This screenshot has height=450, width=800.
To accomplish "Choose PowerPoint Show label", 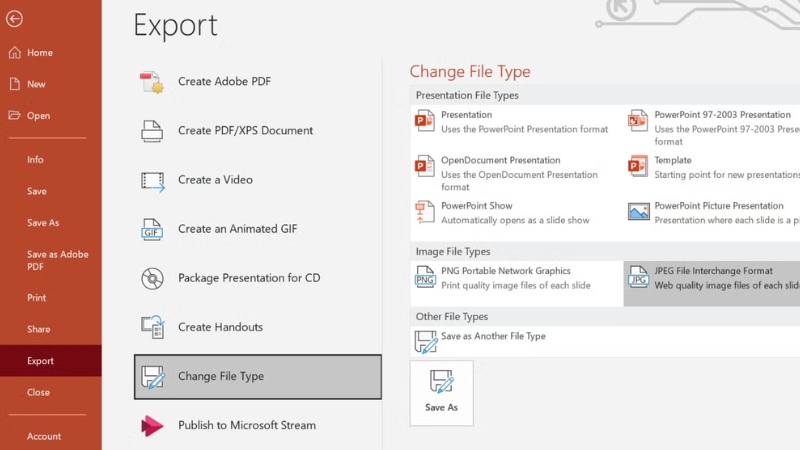I will [x=477, y=206].
